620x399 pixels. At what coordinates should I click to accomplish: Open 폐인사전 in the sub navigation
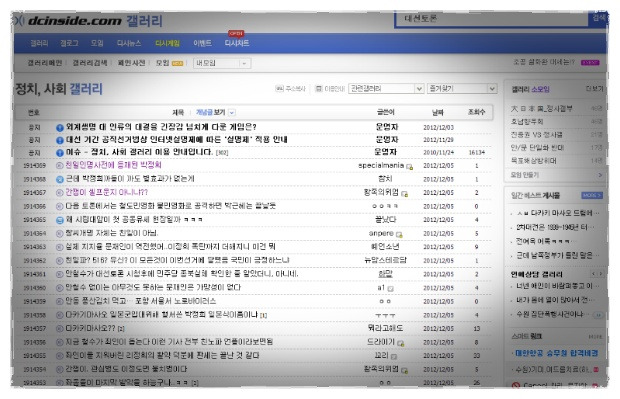click(131, 63)
